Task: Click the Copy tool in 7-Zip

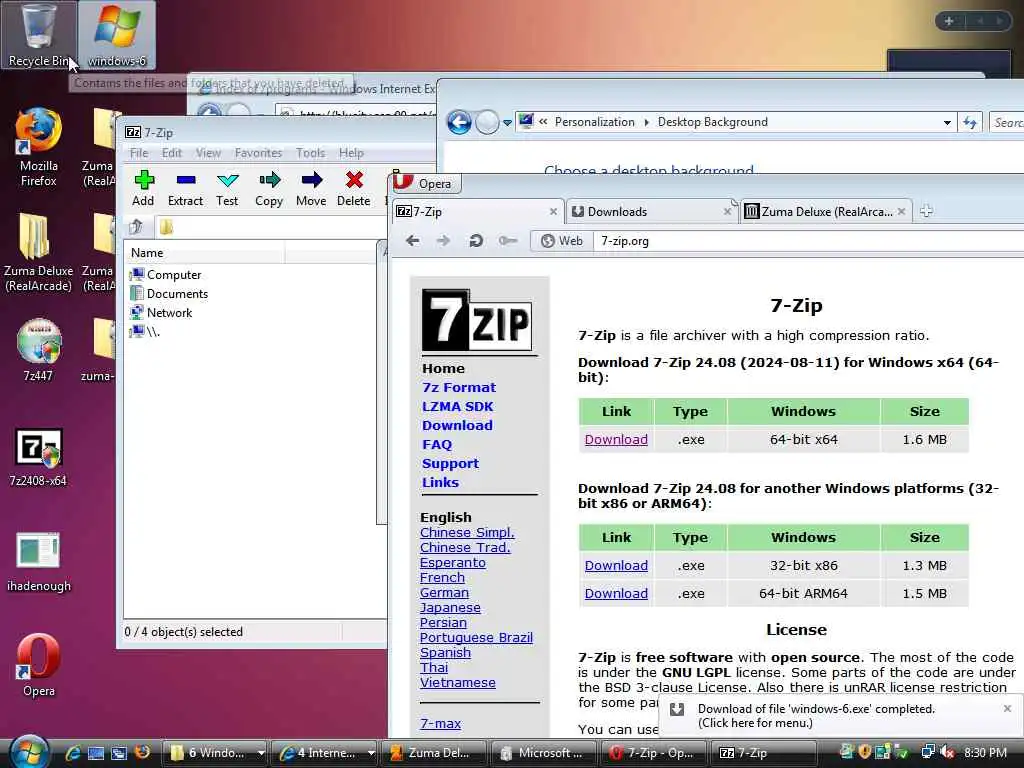Action: point(269,188)
